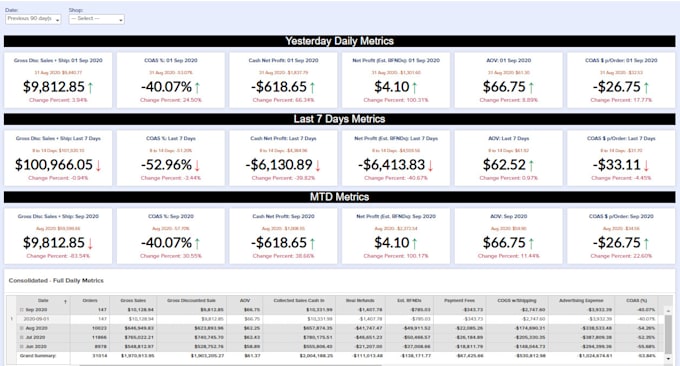
Task: Click the Yesterday Daily Metrics header bar
Action: click(340, 41)
